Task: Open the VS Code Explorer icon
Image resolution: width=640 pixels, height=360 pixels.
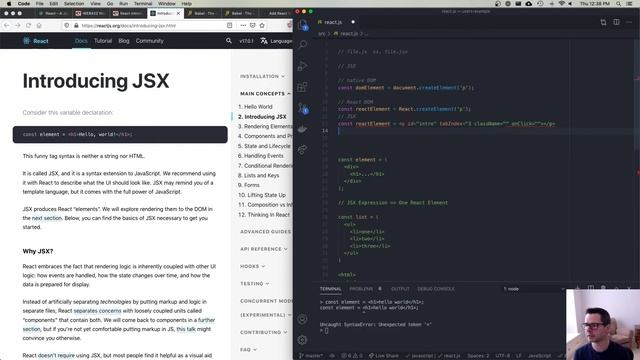Action: 302,25
